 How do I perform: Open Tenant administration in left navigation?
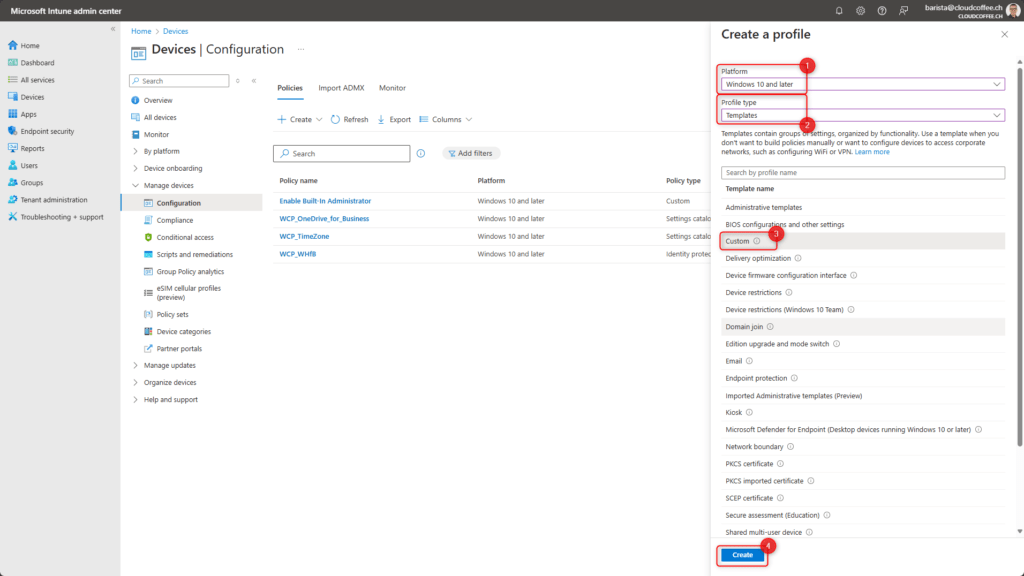click(54, 200)
